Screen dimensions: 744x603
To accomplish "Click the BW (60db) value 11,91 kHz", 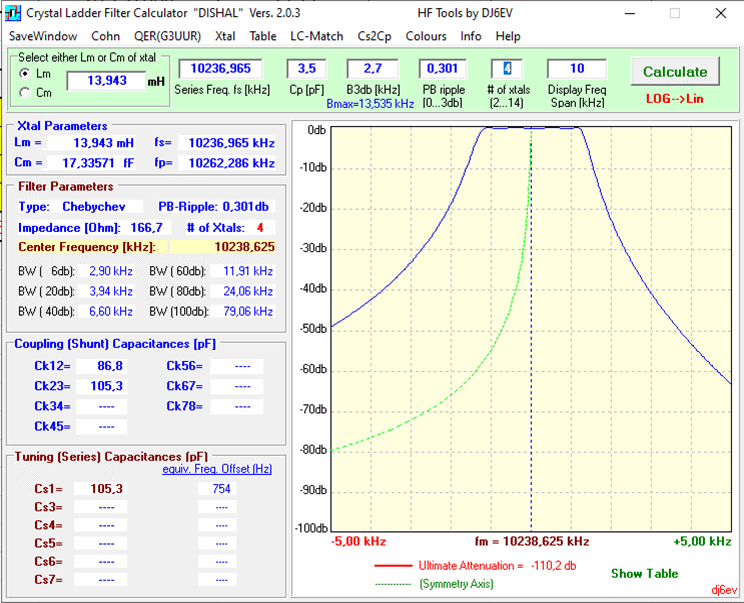I will 242,271.
